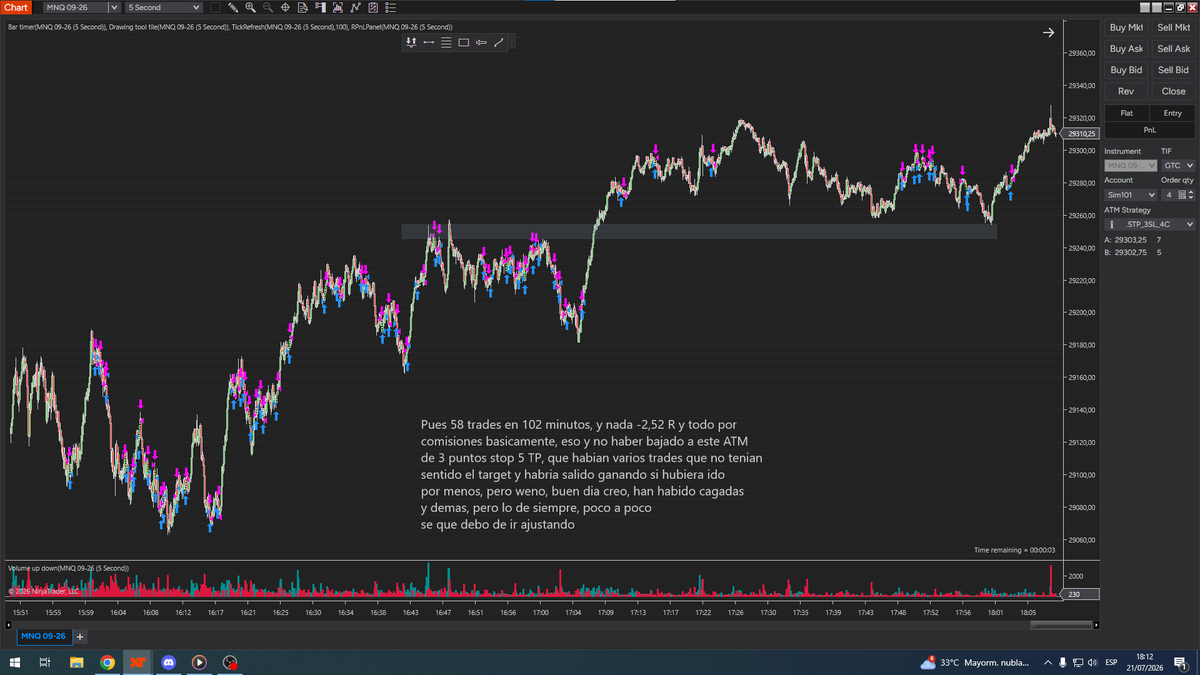Open the OBS recording taskbar icon
This screenshot has width=1200, height=675.
tap(230, 662)
